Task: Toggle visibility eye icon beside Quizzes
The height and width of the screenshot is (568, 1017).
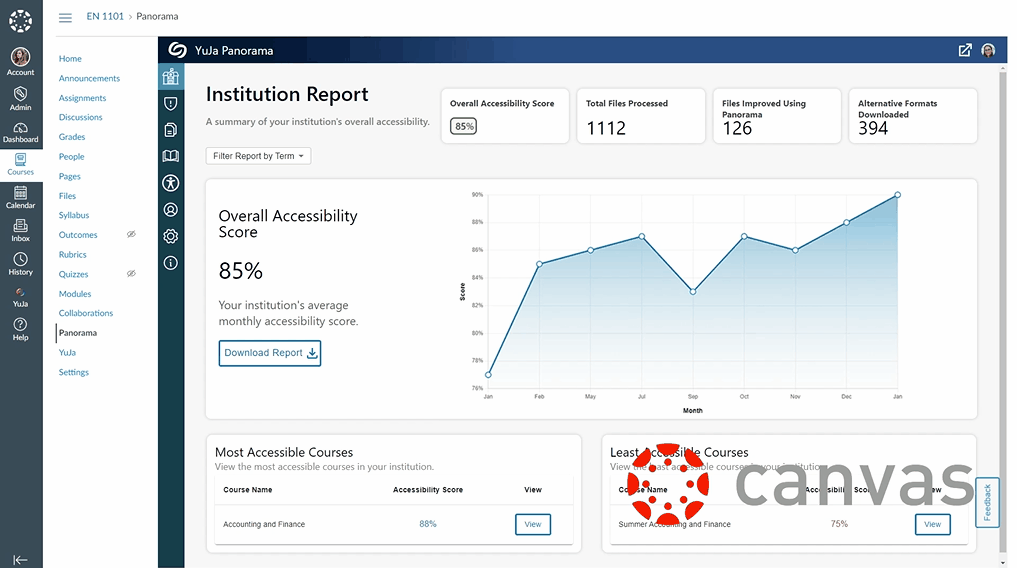Action: pyautogui.click(x=131, y=274)
